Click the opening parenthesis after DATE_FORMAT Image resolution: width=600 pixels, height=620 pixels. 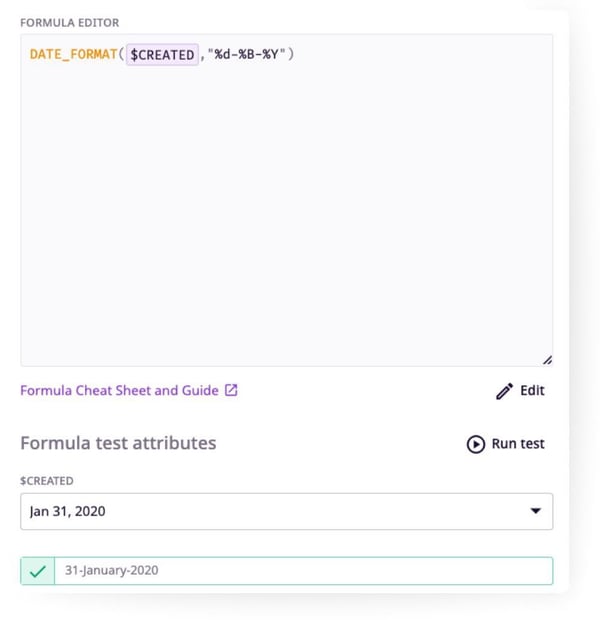tap(122, 55)
